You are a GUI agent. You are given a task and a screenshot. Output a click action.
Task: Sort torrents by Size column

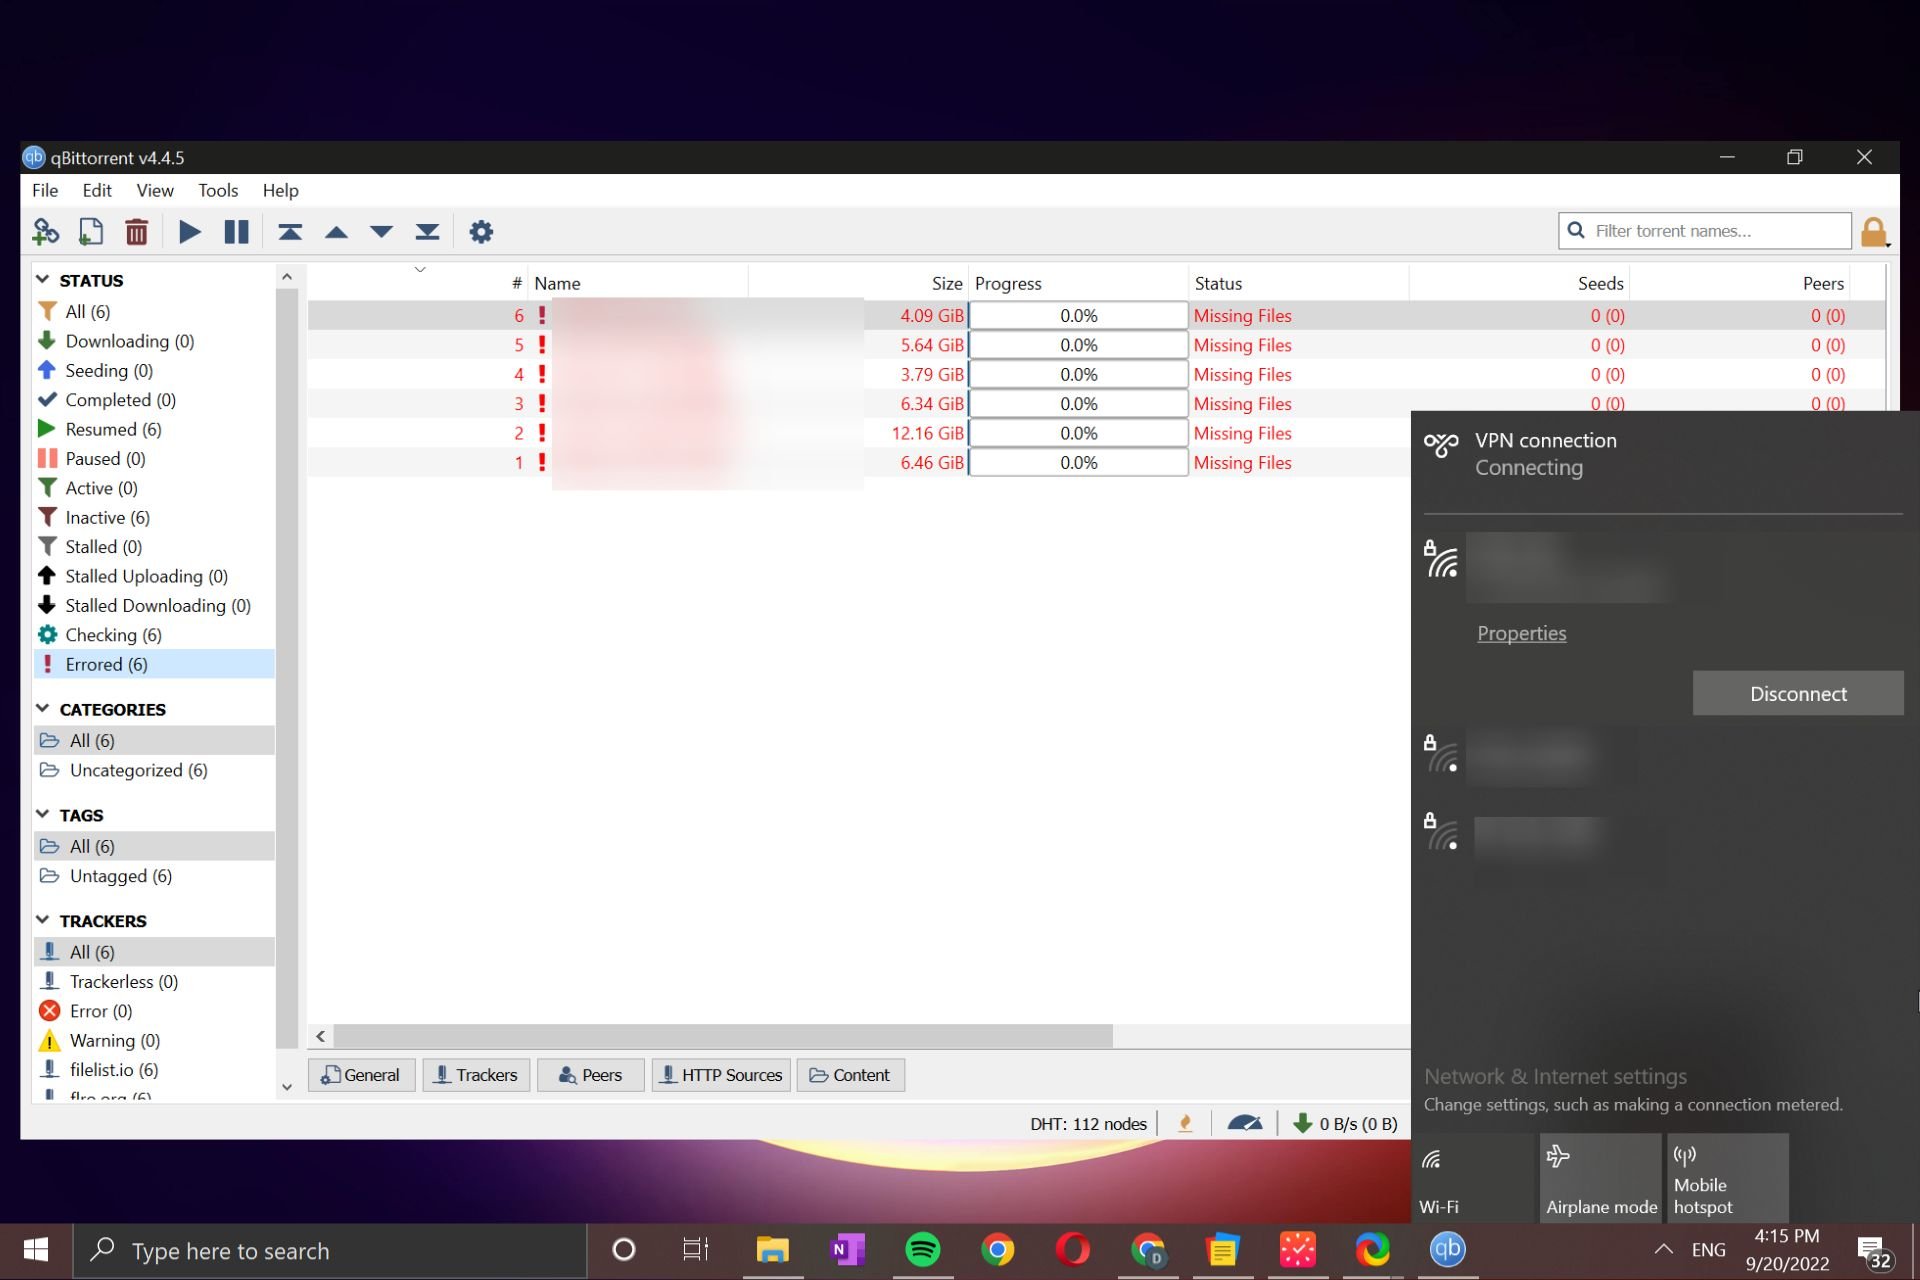click(x=946, y=283)
